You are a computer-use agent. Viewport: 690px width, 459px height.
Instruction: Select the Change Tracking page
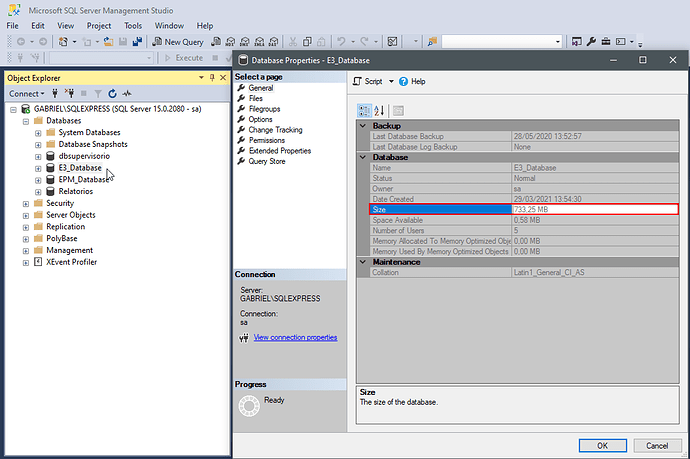[275, 130]
